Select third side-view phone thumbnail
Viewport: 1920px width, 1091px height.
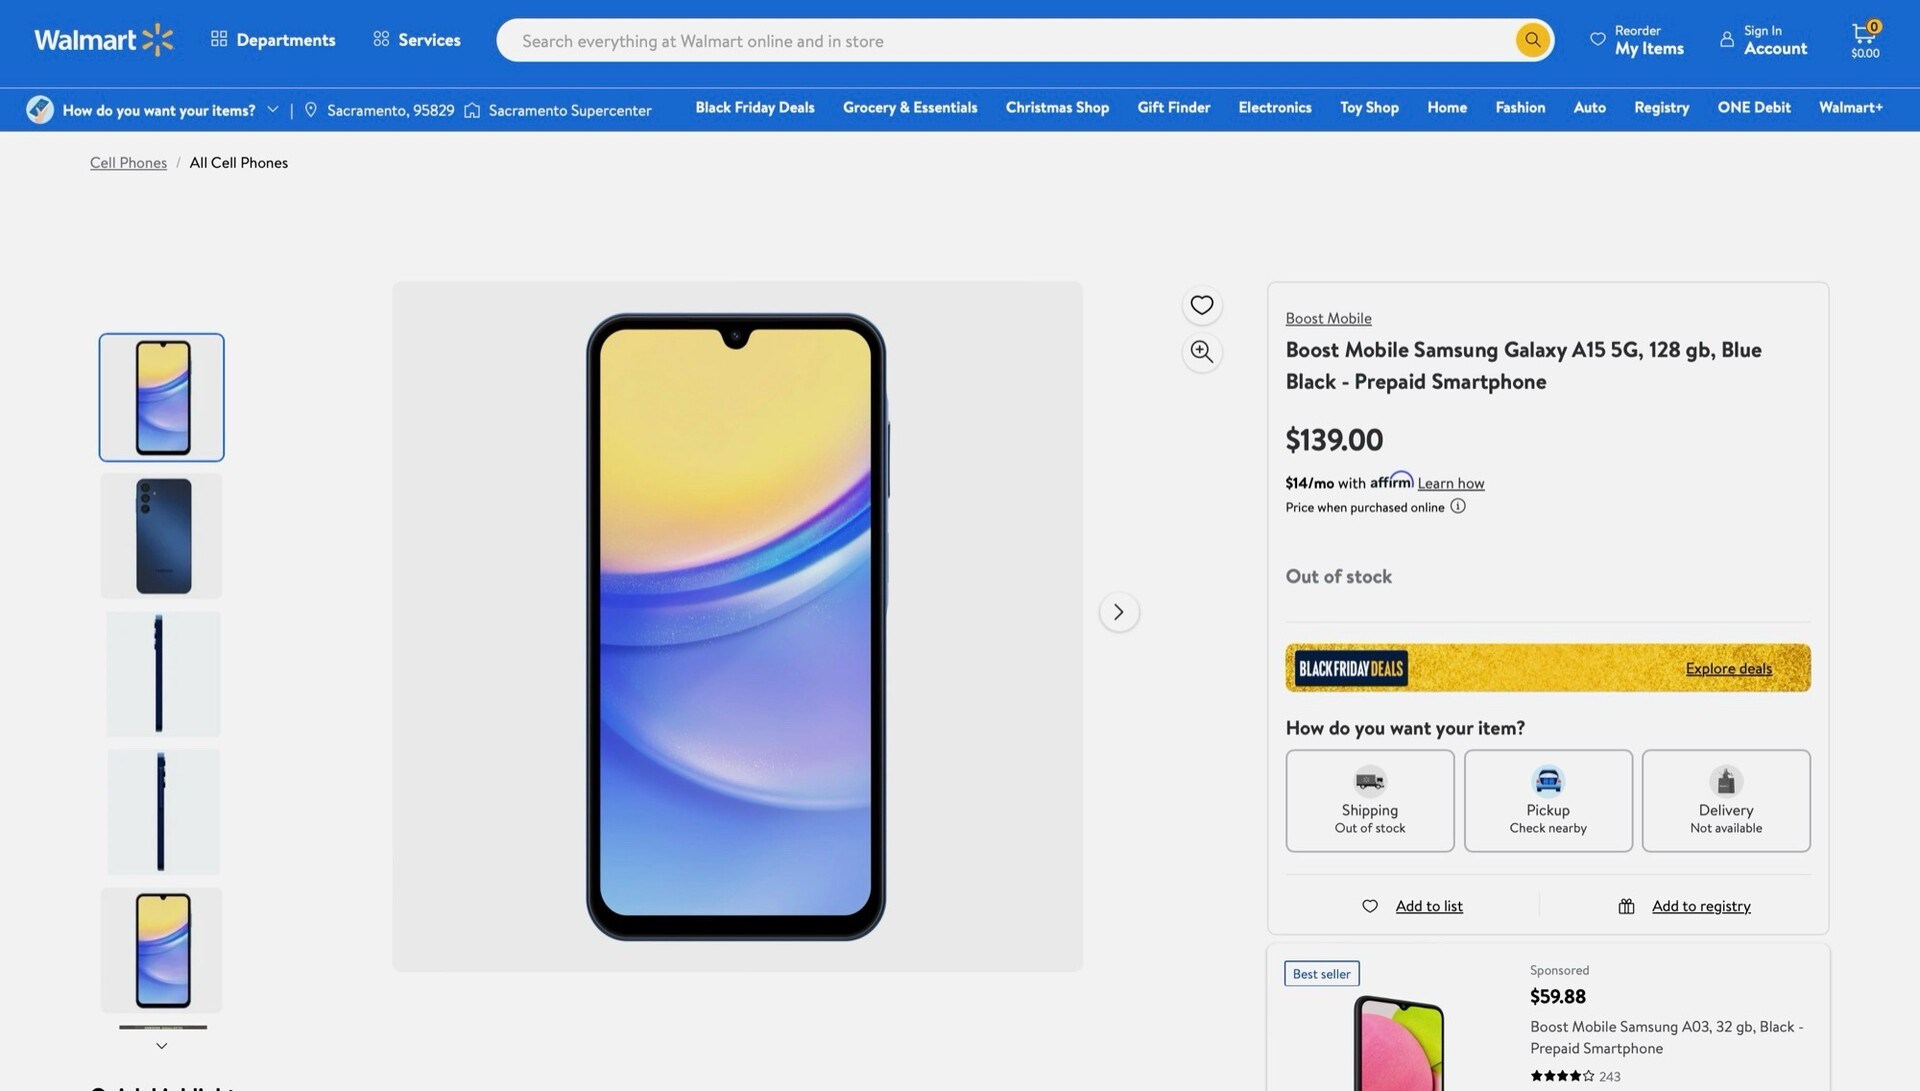(x=161, y=673)
